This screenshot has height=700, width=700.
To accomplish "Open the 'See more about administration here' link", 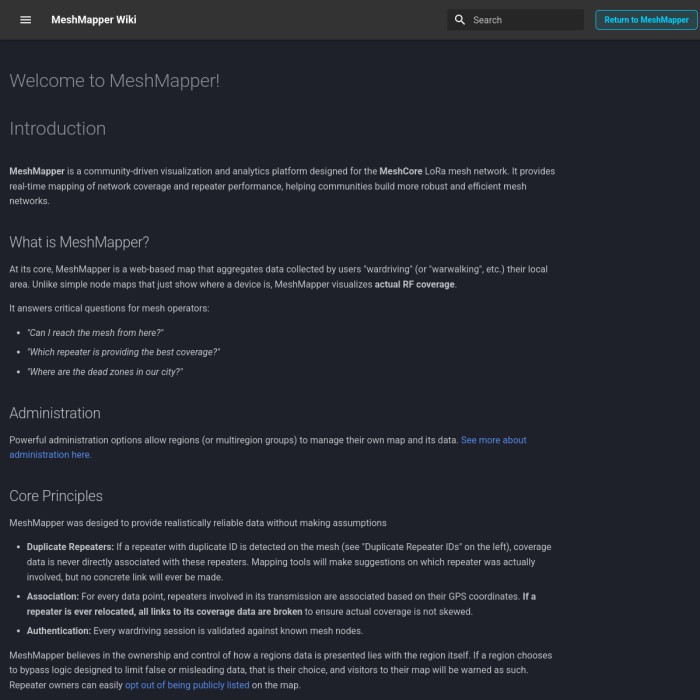I will pyautogui.click(x=493, y=440).
